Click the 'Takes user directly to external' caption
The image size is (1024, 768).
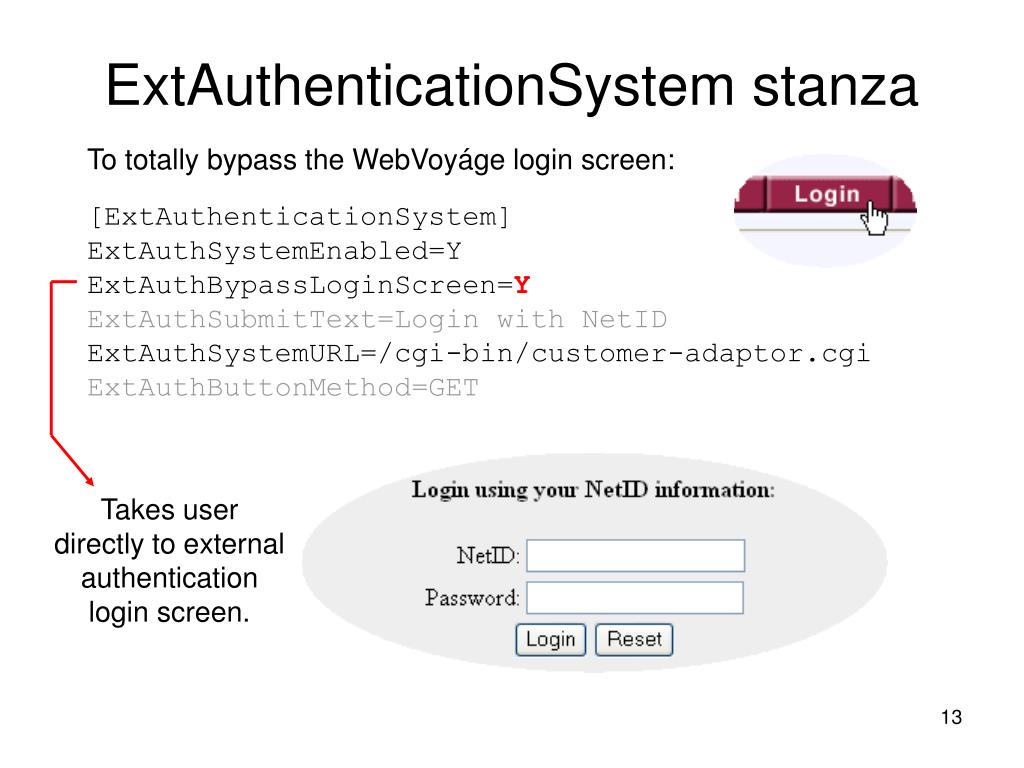click(x=169, y=561)
